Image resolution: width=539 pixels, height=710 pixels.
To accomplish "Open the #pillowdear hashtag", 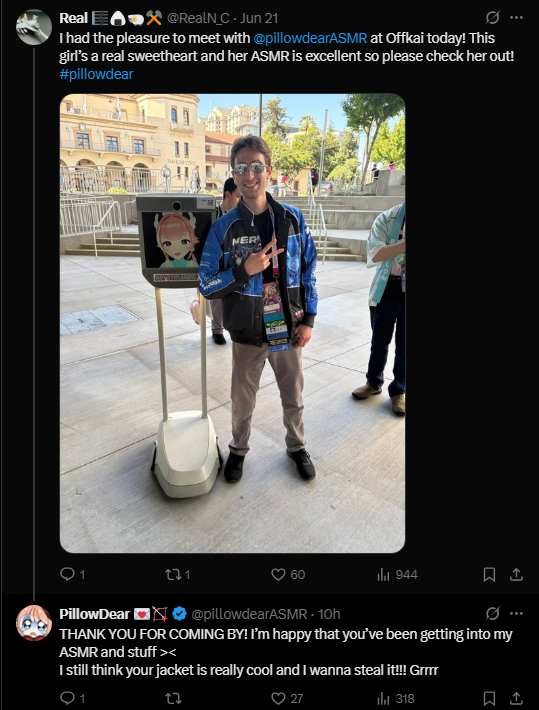I will pos(96,74).
